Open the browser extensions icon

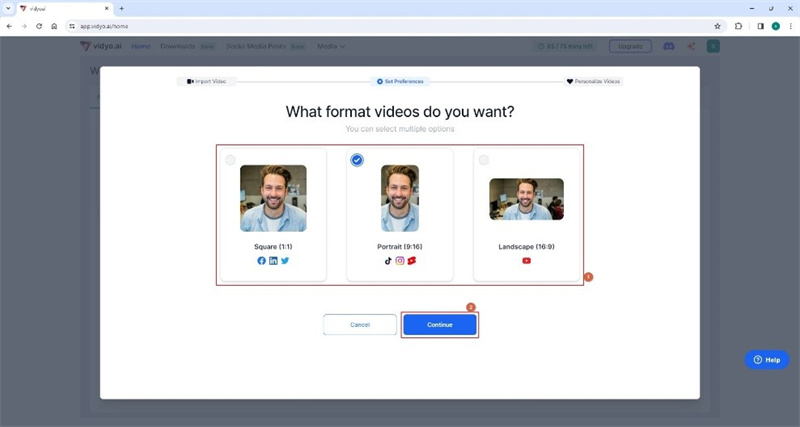coord(738,26)
